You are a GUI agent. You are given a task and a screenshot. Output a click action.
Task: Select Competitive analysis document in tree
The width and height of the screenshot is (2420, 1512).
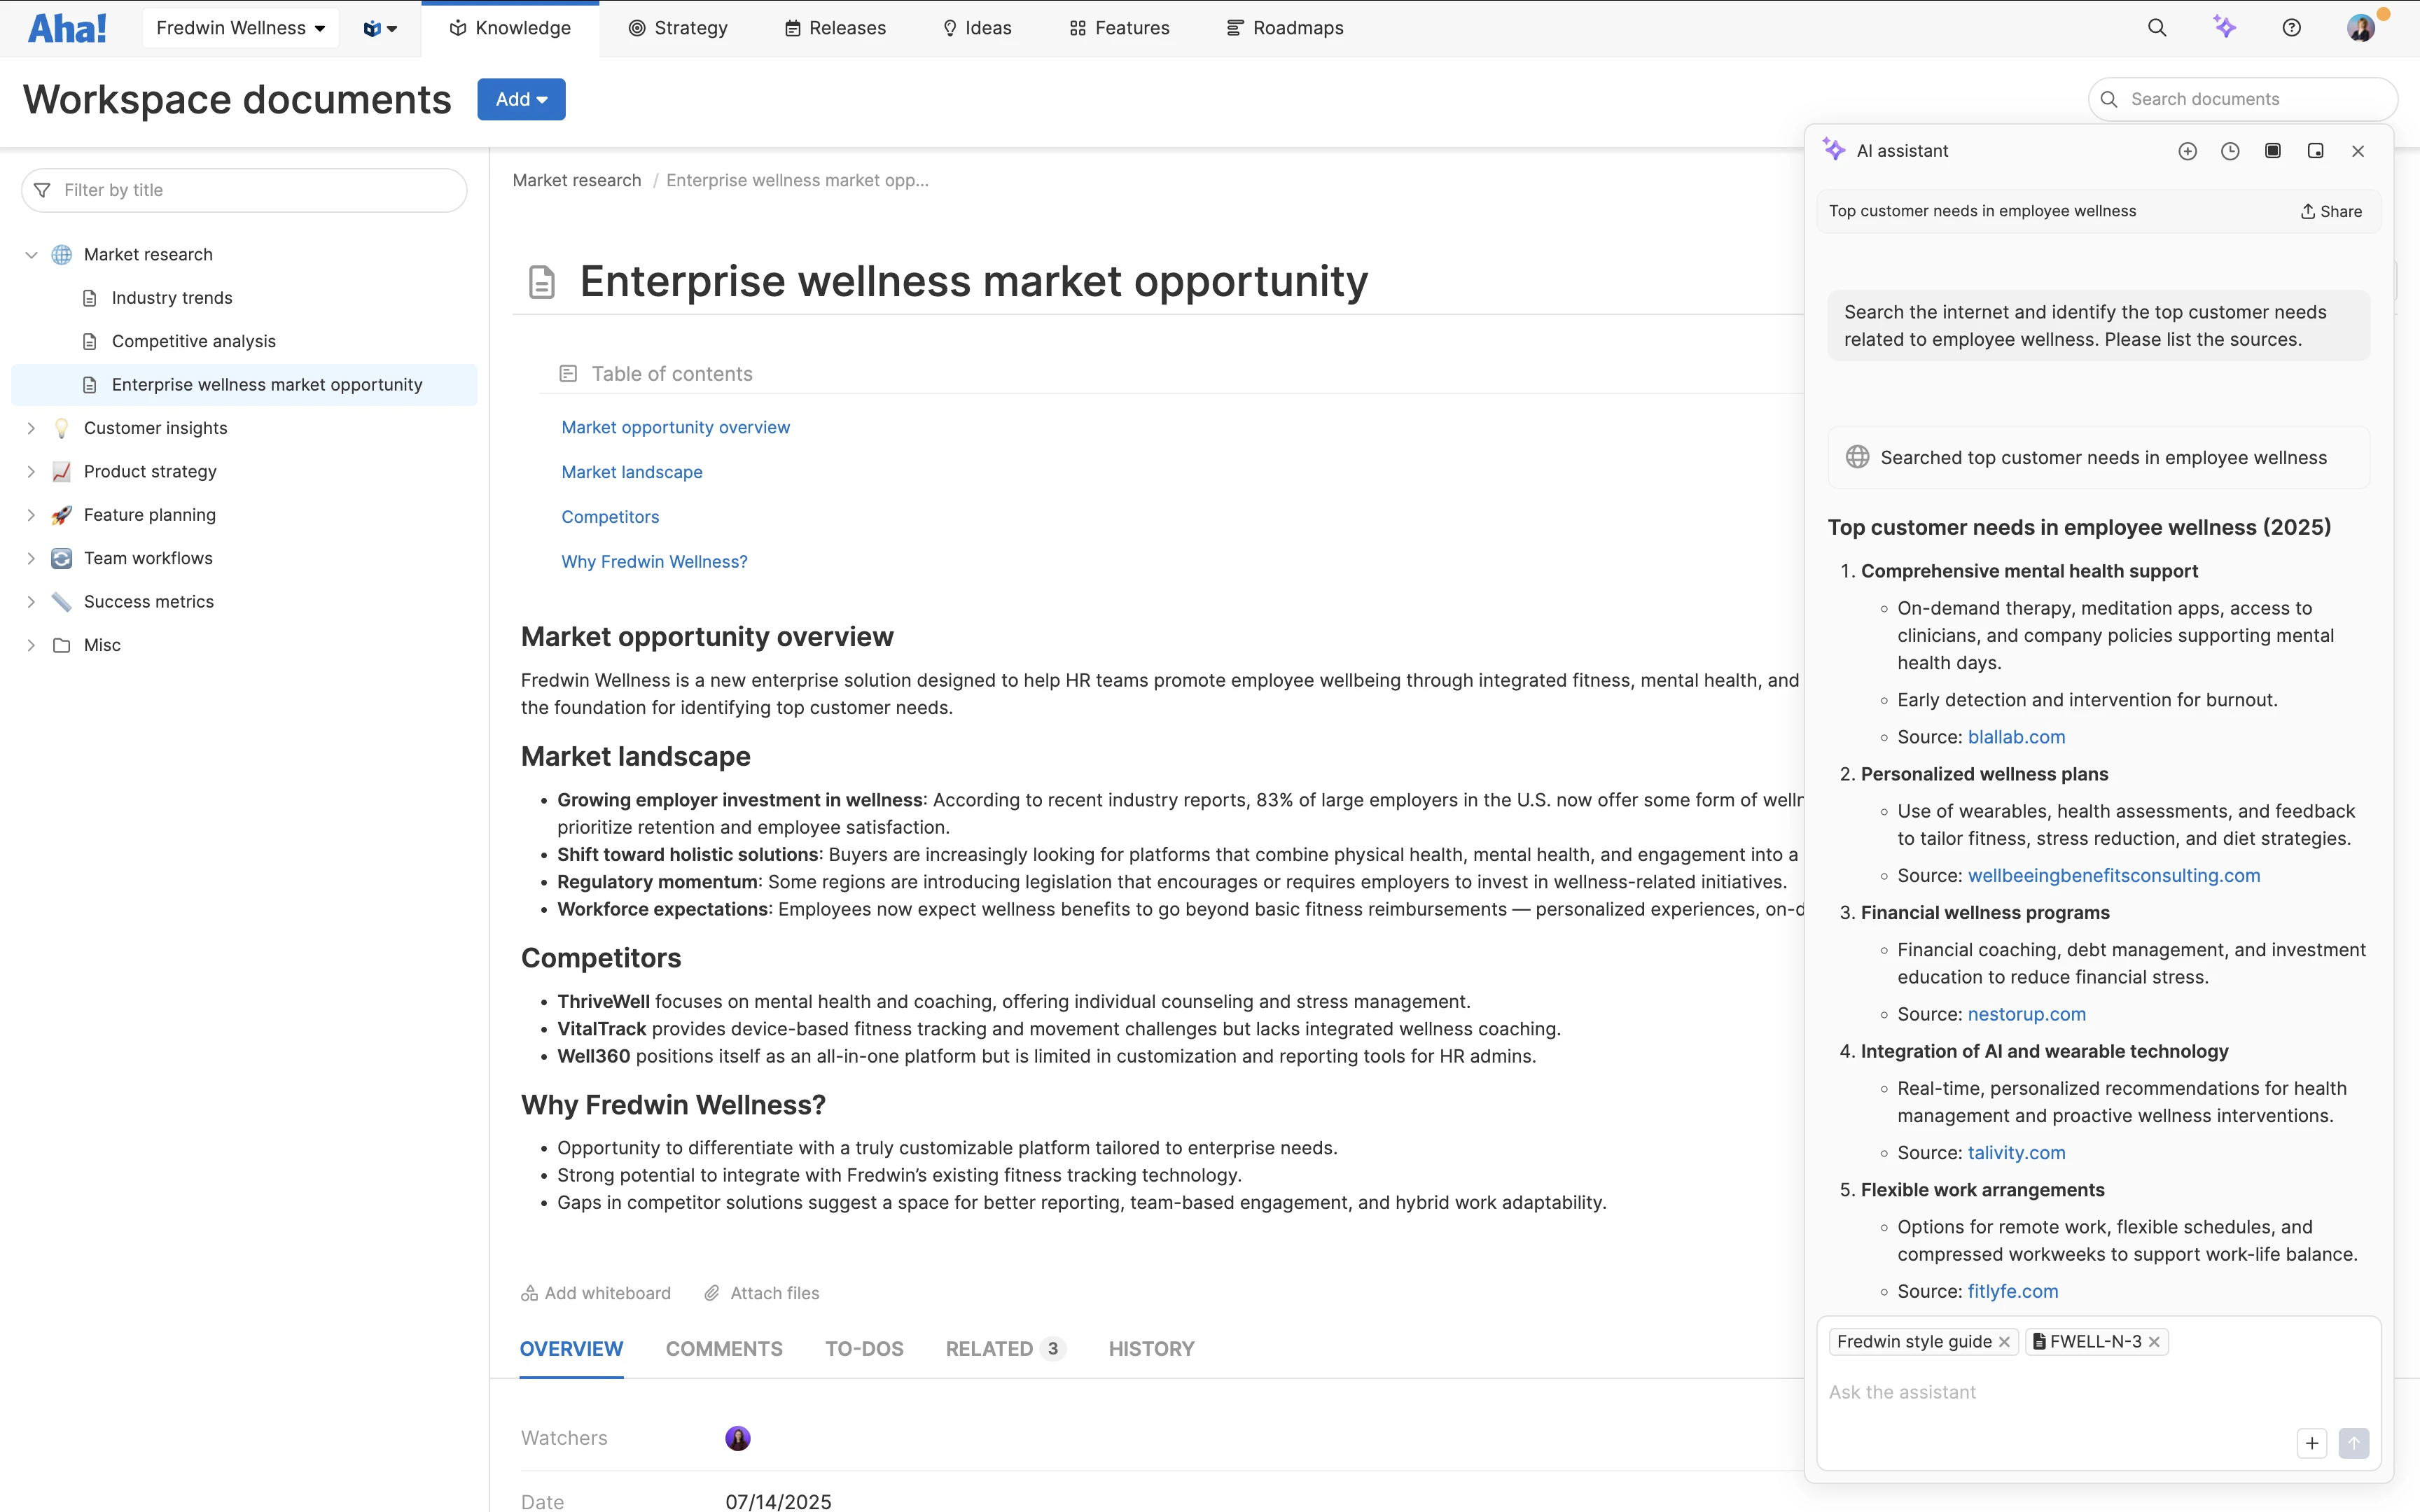193,341
